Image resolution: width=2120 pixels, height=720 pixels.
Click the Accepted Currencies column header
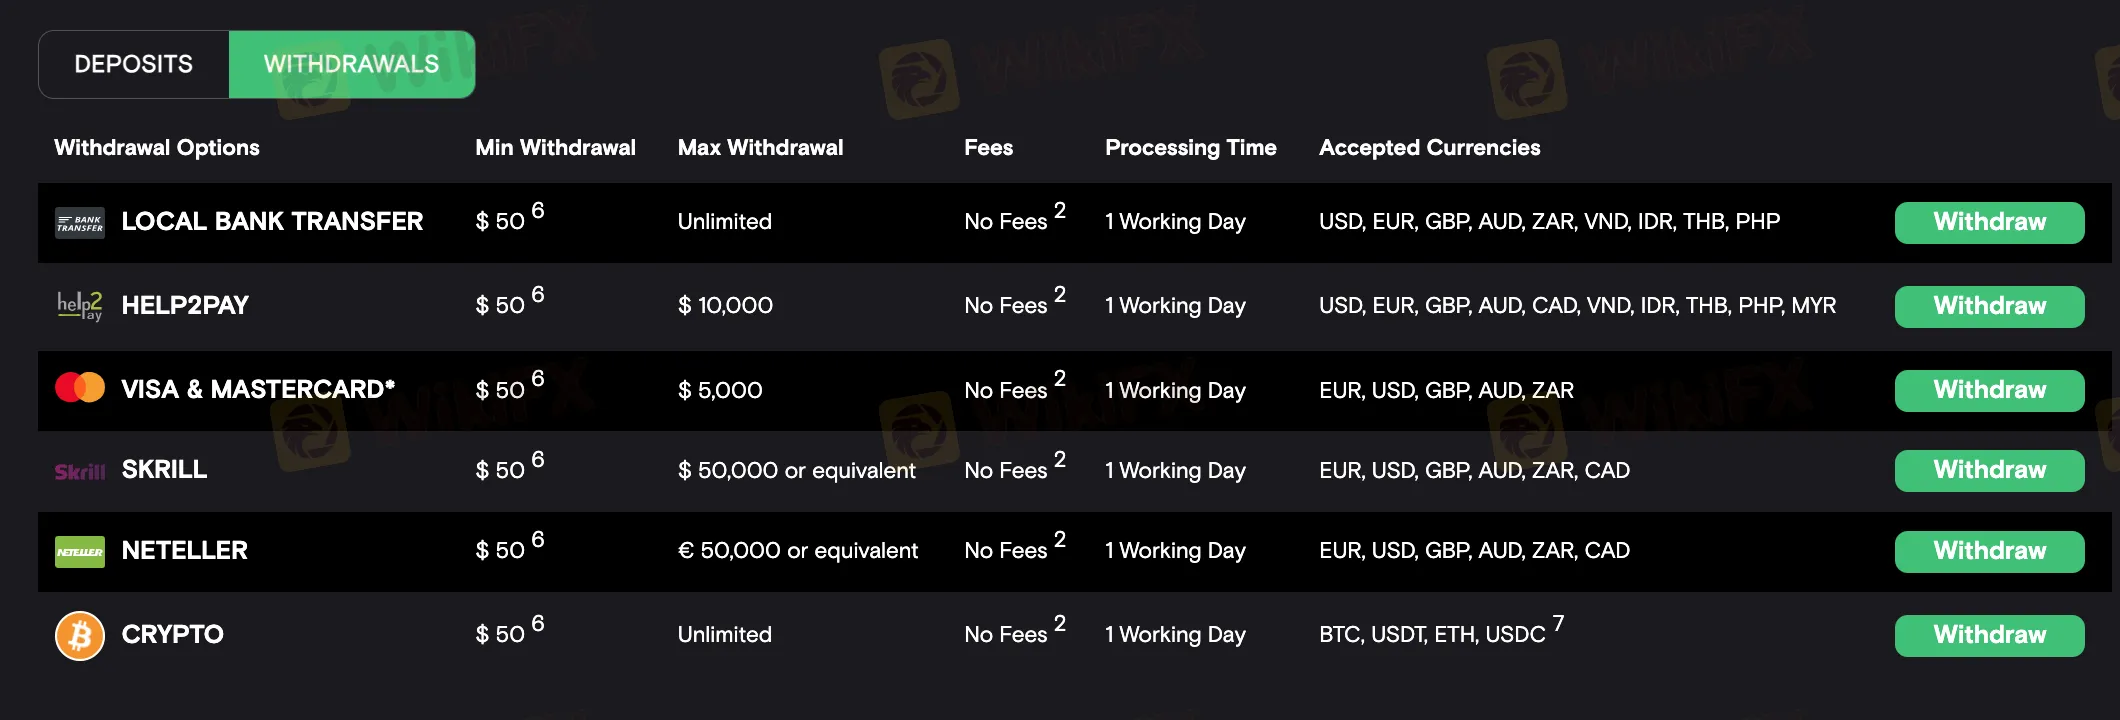click(1429, 148)
